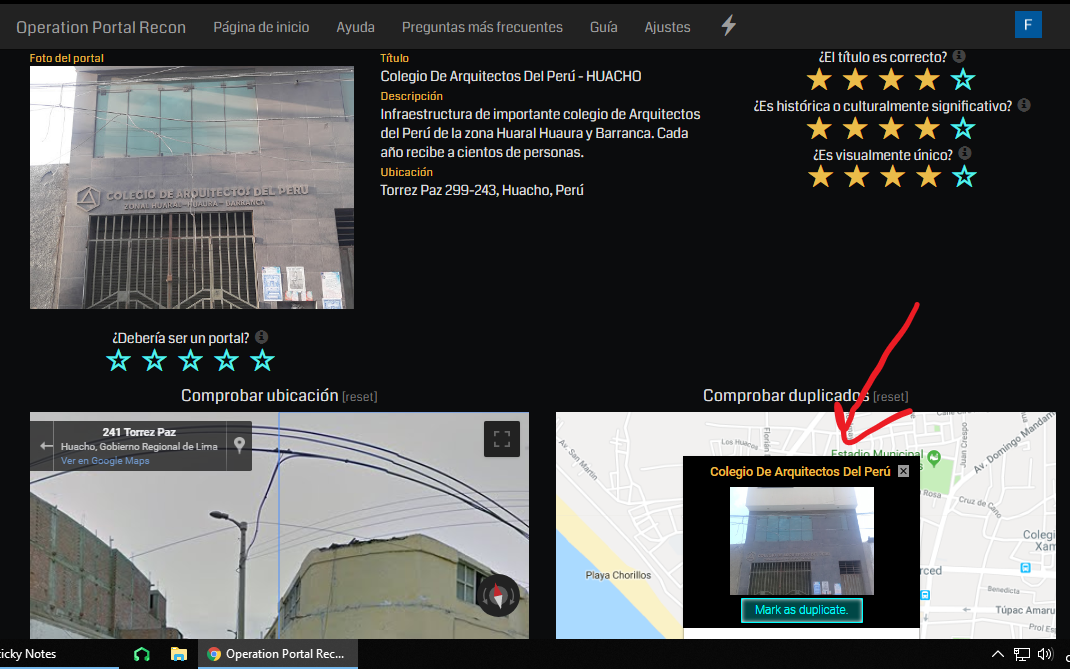
Task: Open the Ayuda menu item
Action: (x=356, y=27)
